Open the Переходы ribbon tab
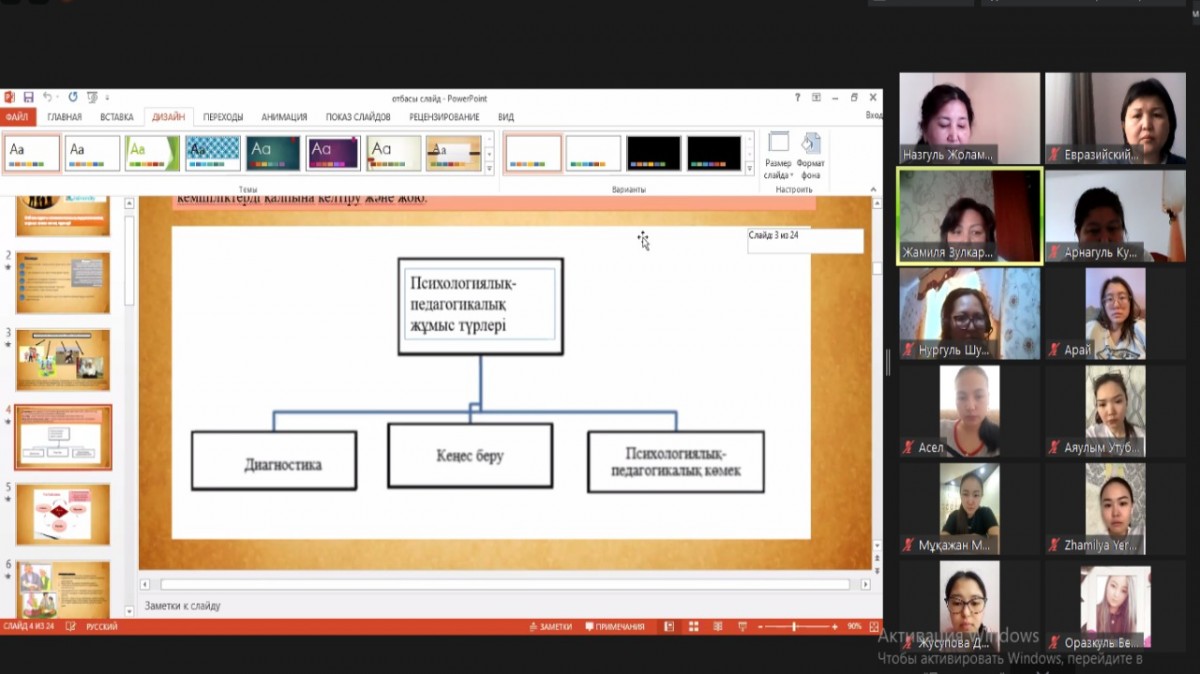The width and height of the screenshot is (1200, 674). (x=223, y=117)
